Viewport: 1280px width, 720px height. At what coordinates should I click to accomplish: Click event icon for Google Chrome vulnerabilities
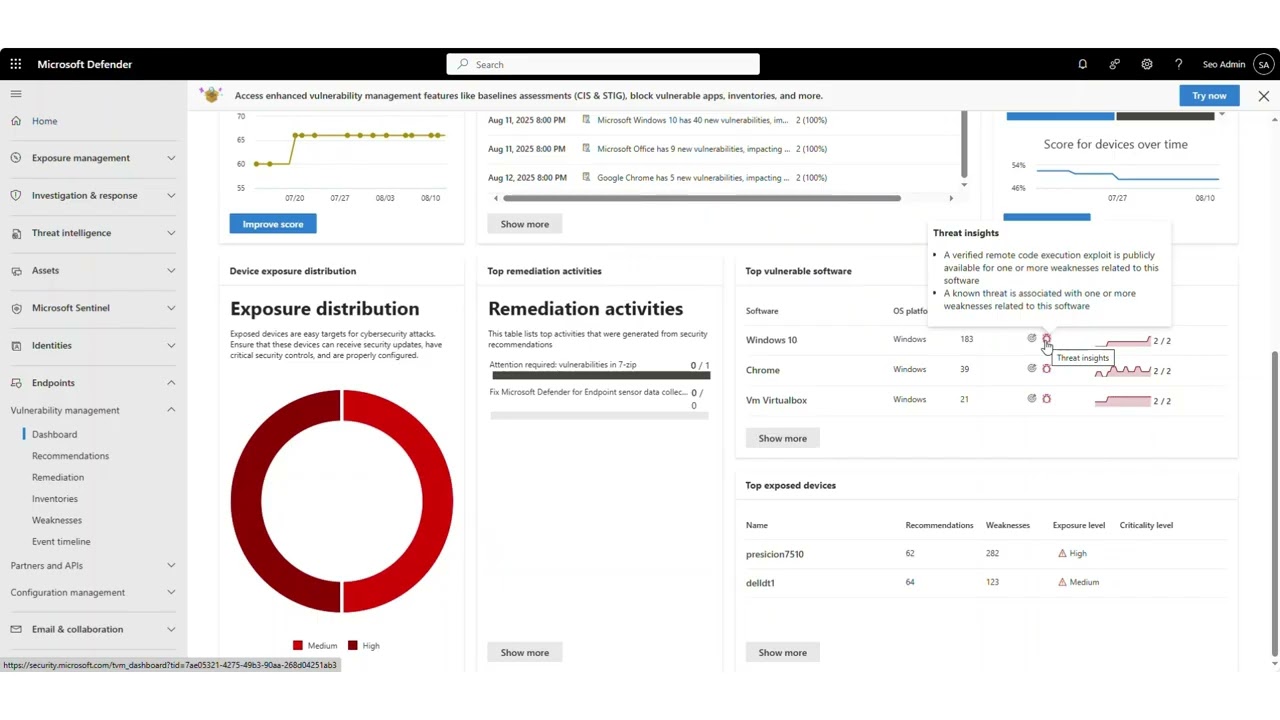[586, 177]
